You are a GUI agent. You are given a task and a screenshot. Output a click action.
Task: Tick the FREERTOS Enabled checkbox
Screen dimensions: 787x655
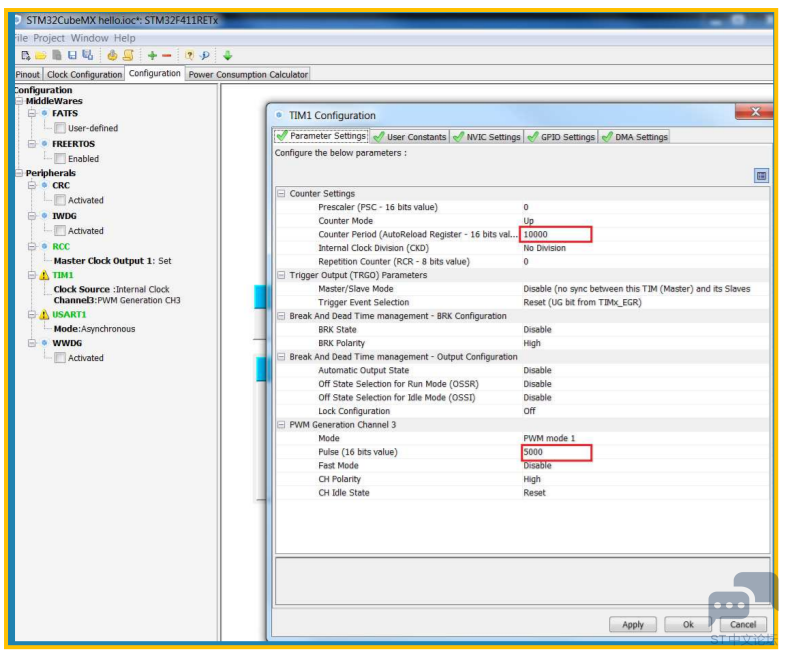coord(60,159)
